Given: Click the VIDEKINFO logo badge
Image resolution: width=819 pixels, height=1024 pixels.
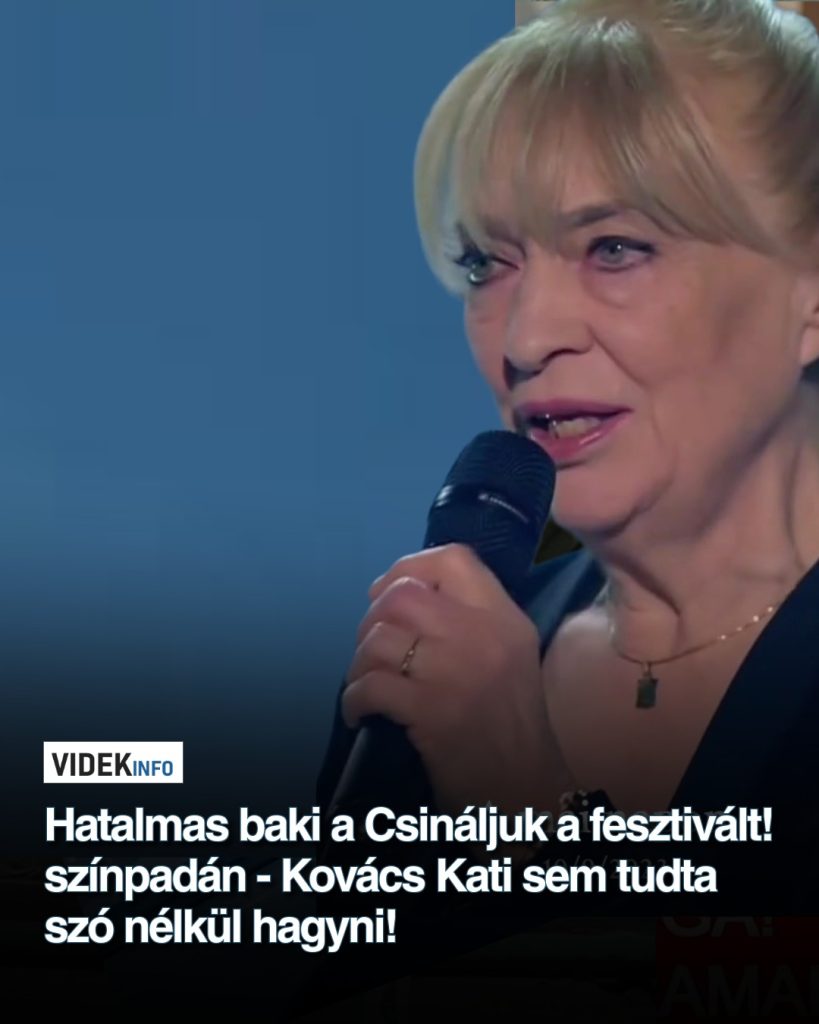Looking at the screenshot, I should point(113,762).
